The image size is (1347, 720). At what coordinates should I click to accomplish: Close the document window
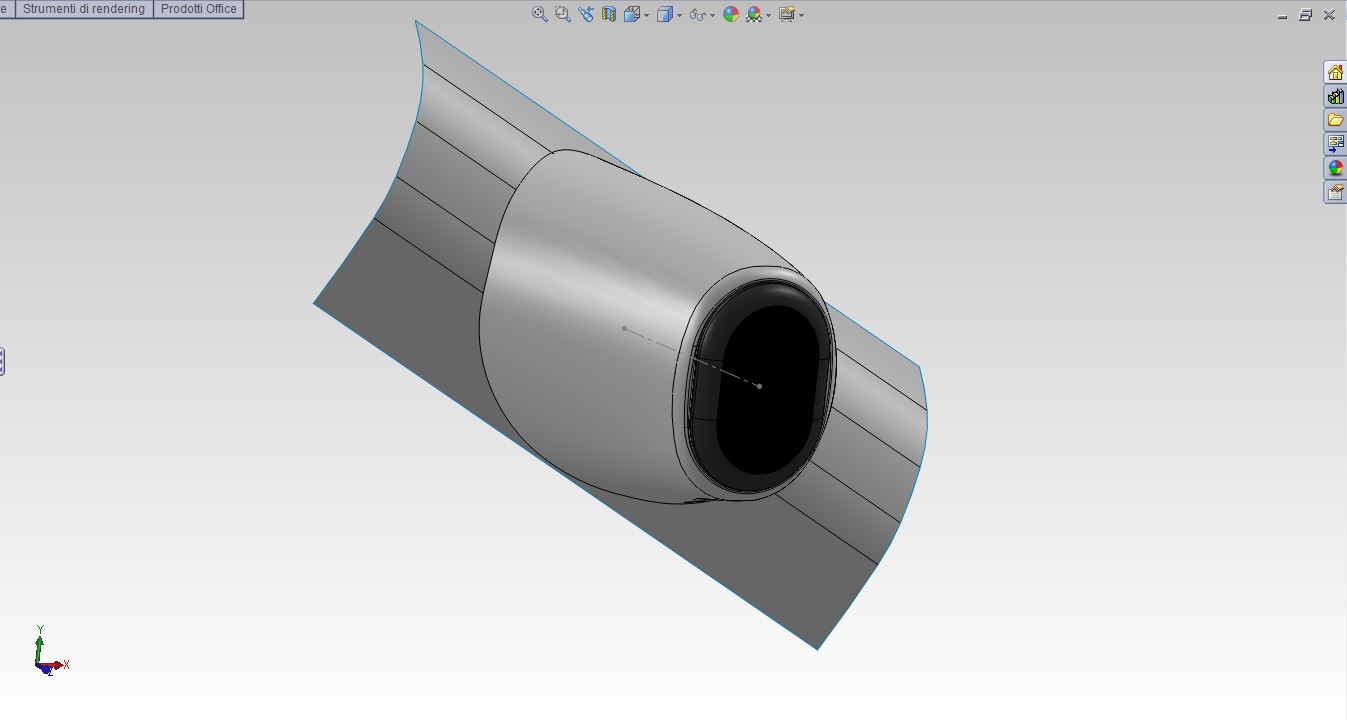(1329, 15)
